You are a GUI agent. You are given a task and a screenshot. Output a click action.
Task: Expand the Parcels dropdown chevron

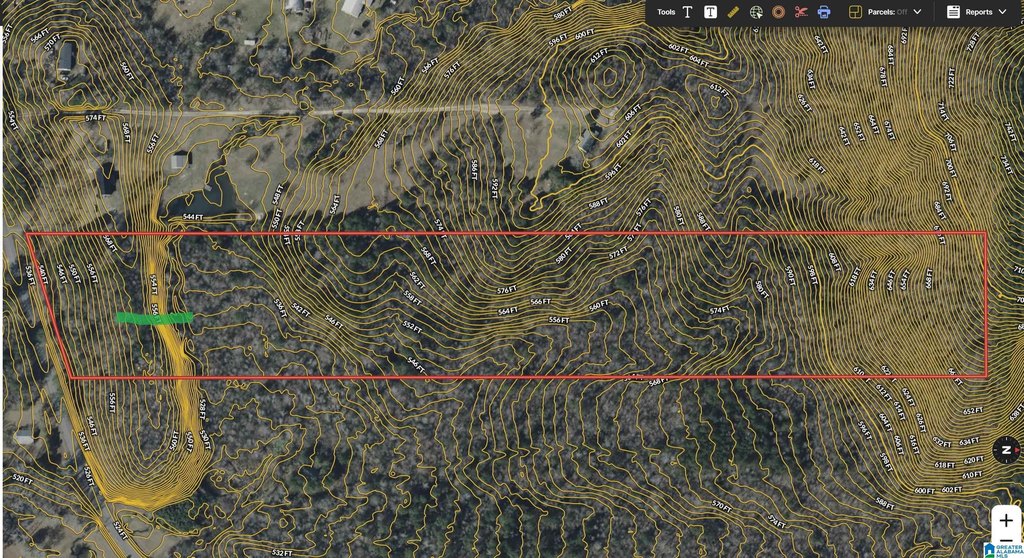tap(917, 12)
